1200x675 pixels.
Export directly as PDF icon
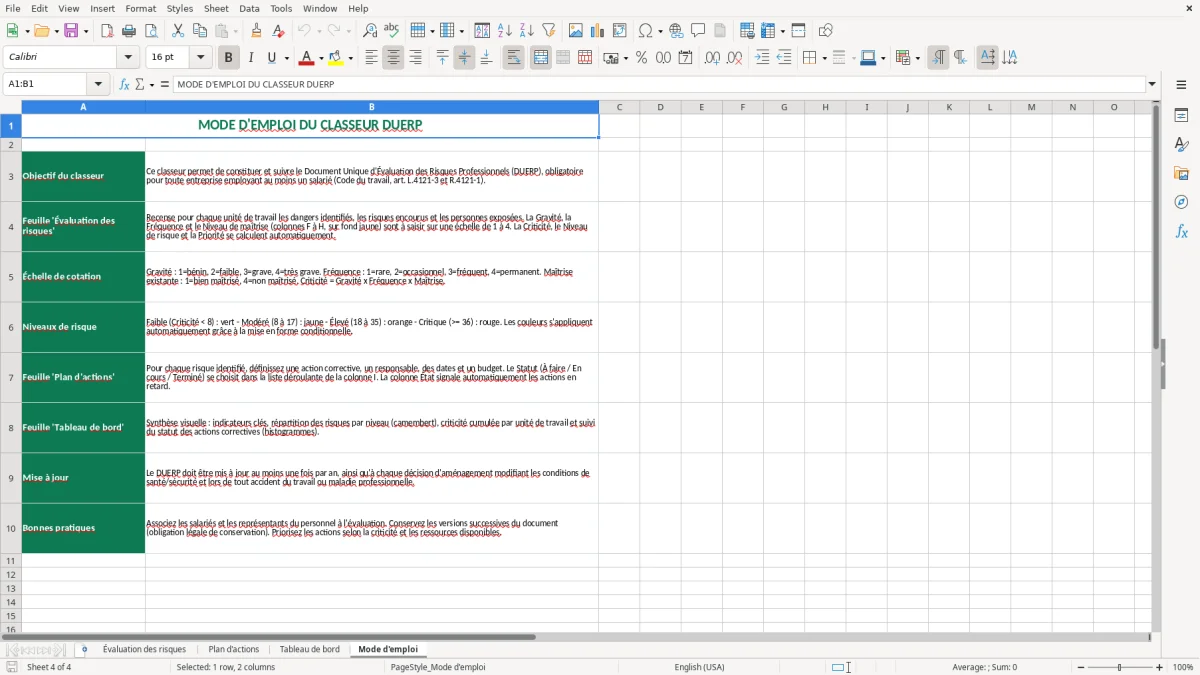point(107,31)
